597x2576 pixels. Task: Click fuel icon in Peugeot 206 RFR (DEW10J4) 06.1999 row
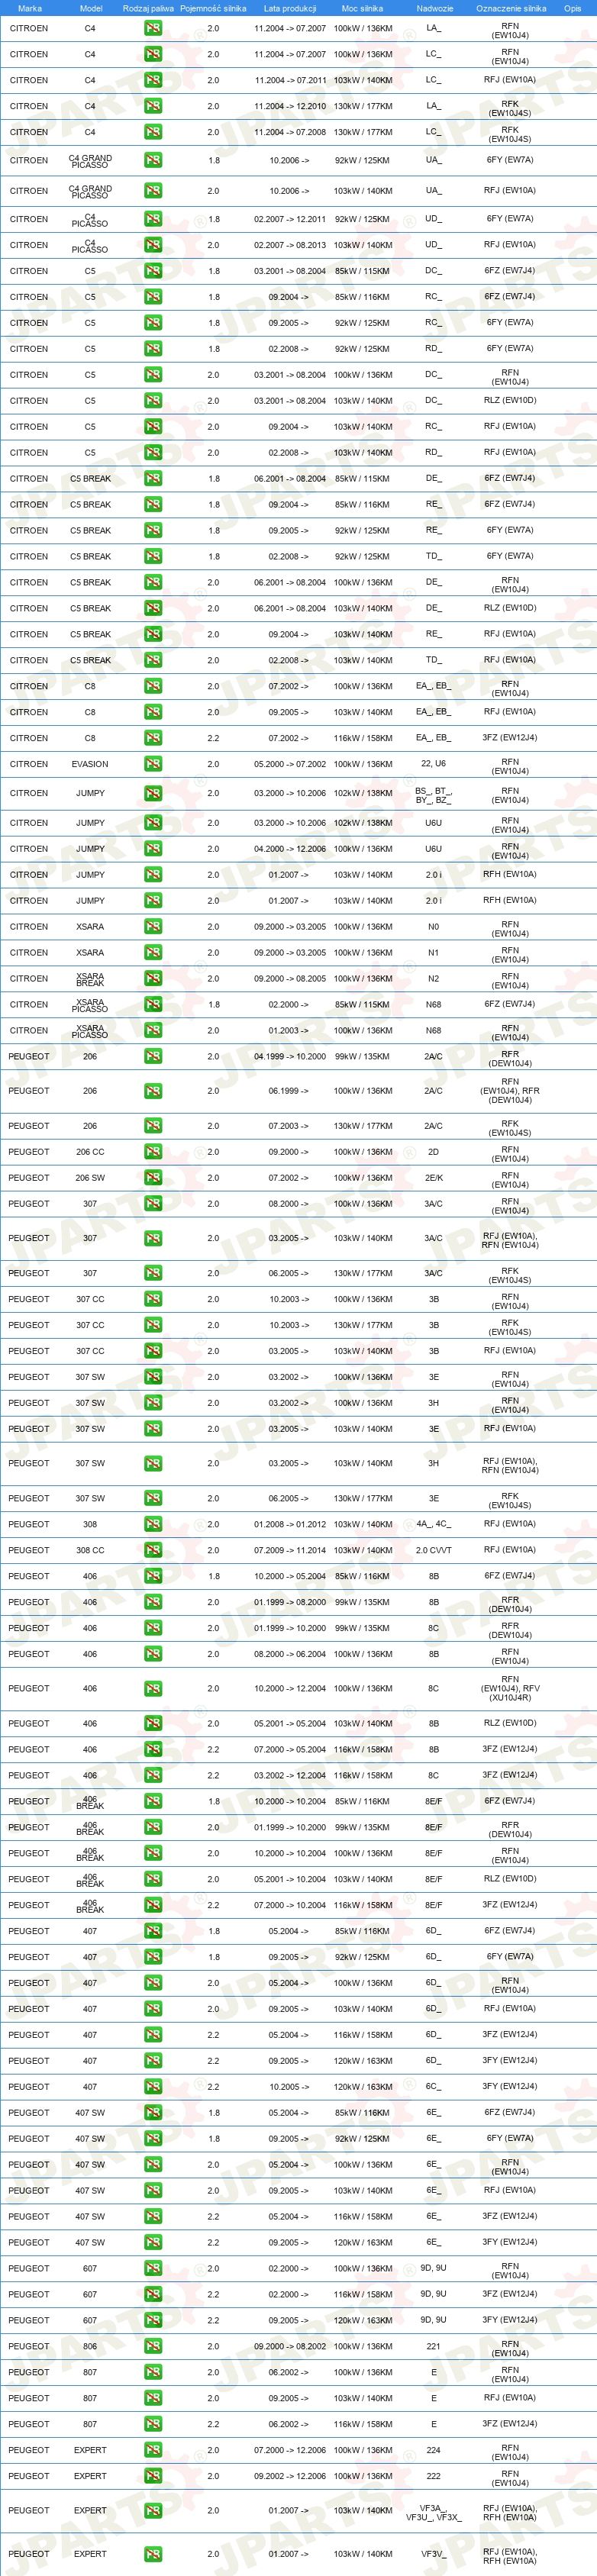click(x=153, y=1091)
